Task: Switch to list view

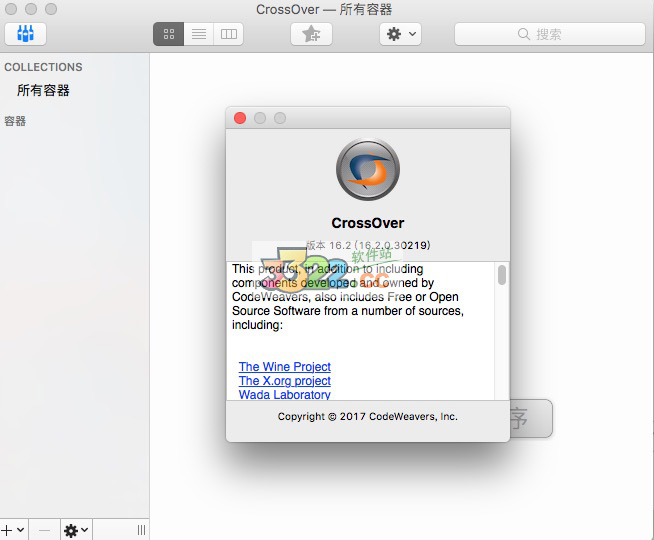Action: point(199,34)
